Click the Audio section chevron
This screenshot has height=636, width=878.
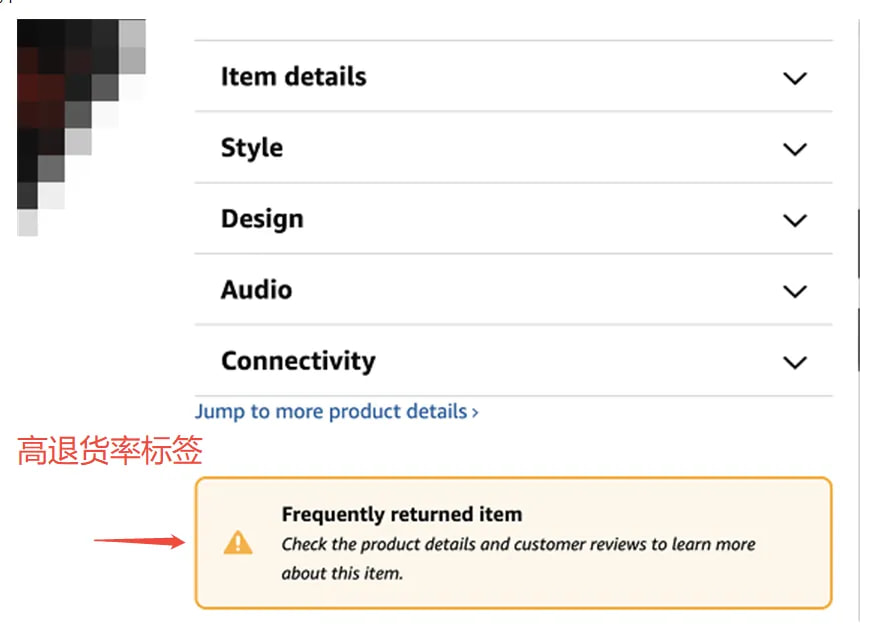click(x=795, y=292)
